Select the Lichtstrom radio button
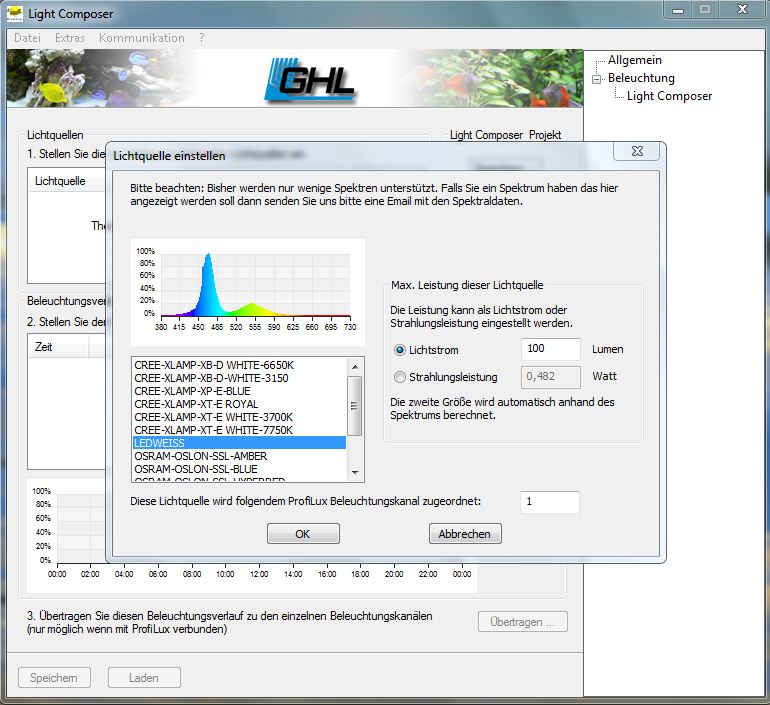The height and width of the screenshot is (705, 770). pyautogui.click(x=401, y=350)
